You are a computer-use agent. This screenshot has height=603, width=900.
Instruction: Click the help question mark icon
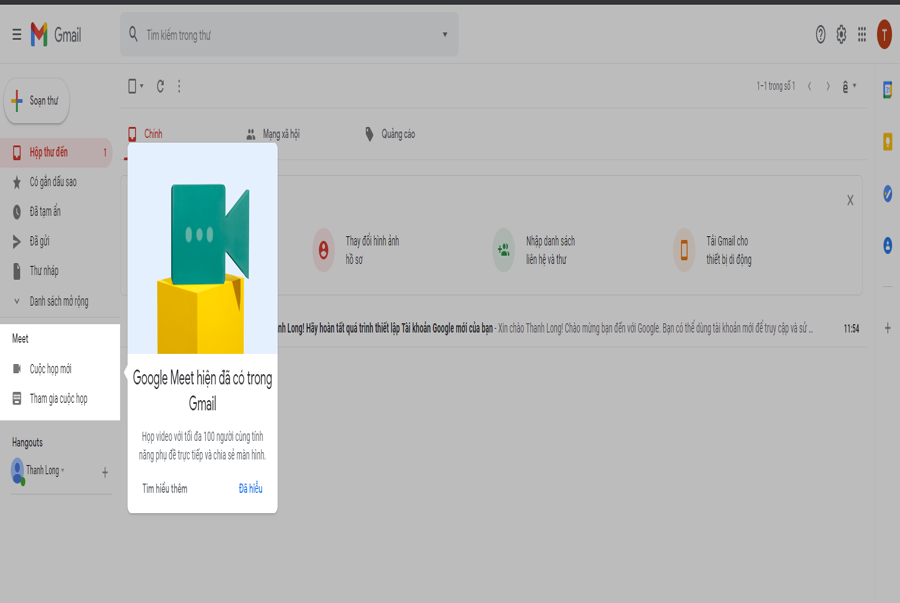tap(820, 34)
